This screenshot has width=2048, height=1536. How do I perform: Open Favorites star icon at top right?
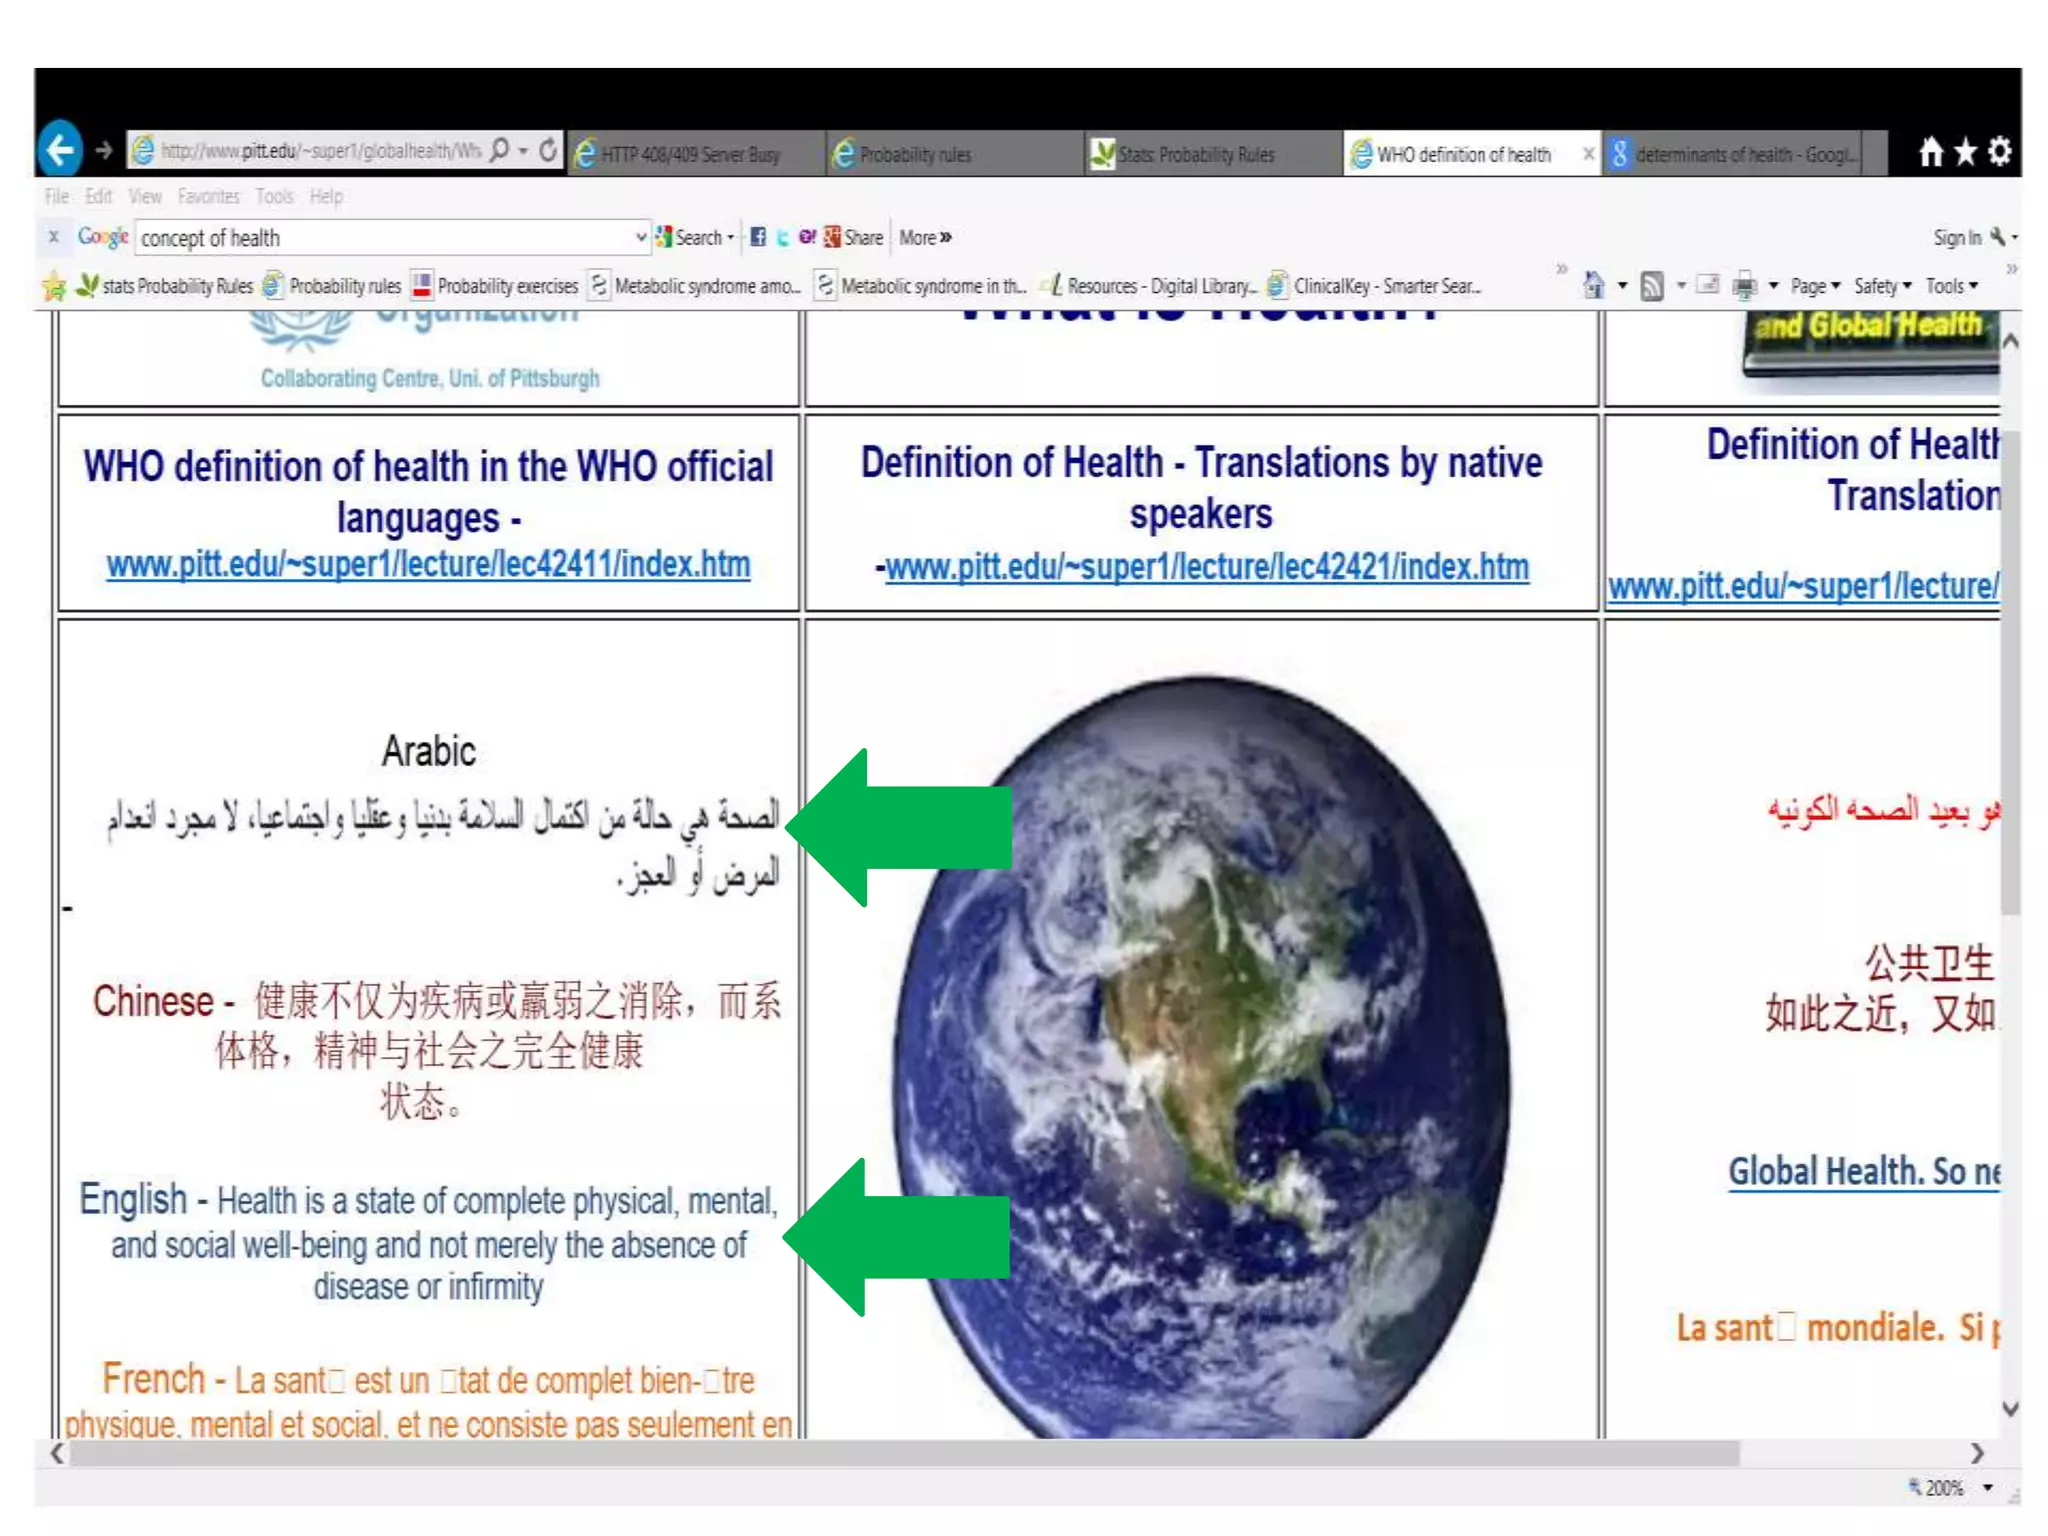click(x=1965, y=152)
